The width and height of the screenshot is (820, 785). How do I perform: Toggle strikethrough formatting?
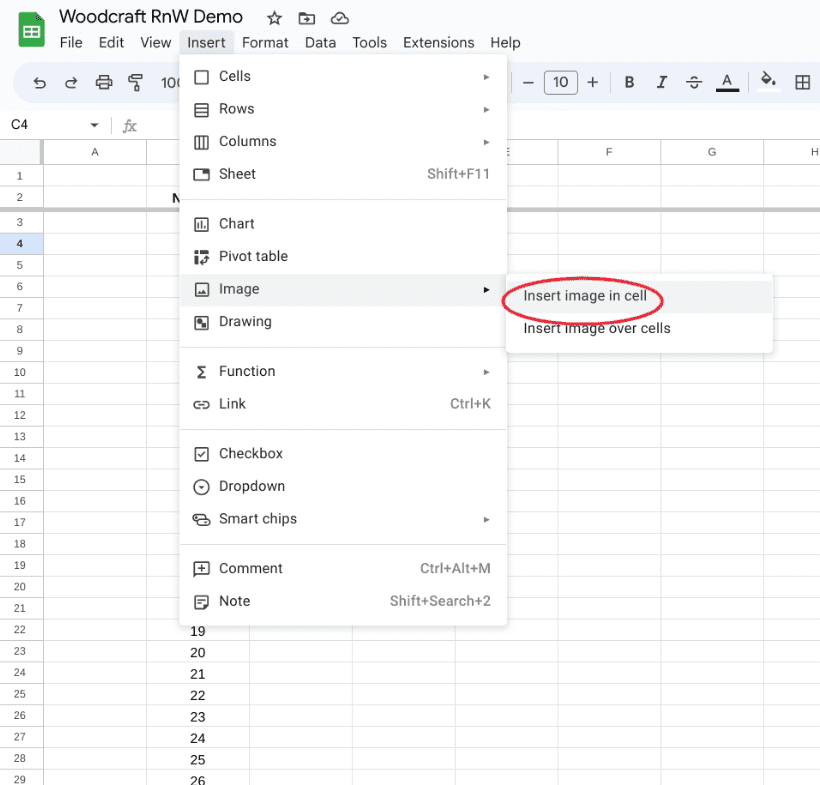pos(694,82)
